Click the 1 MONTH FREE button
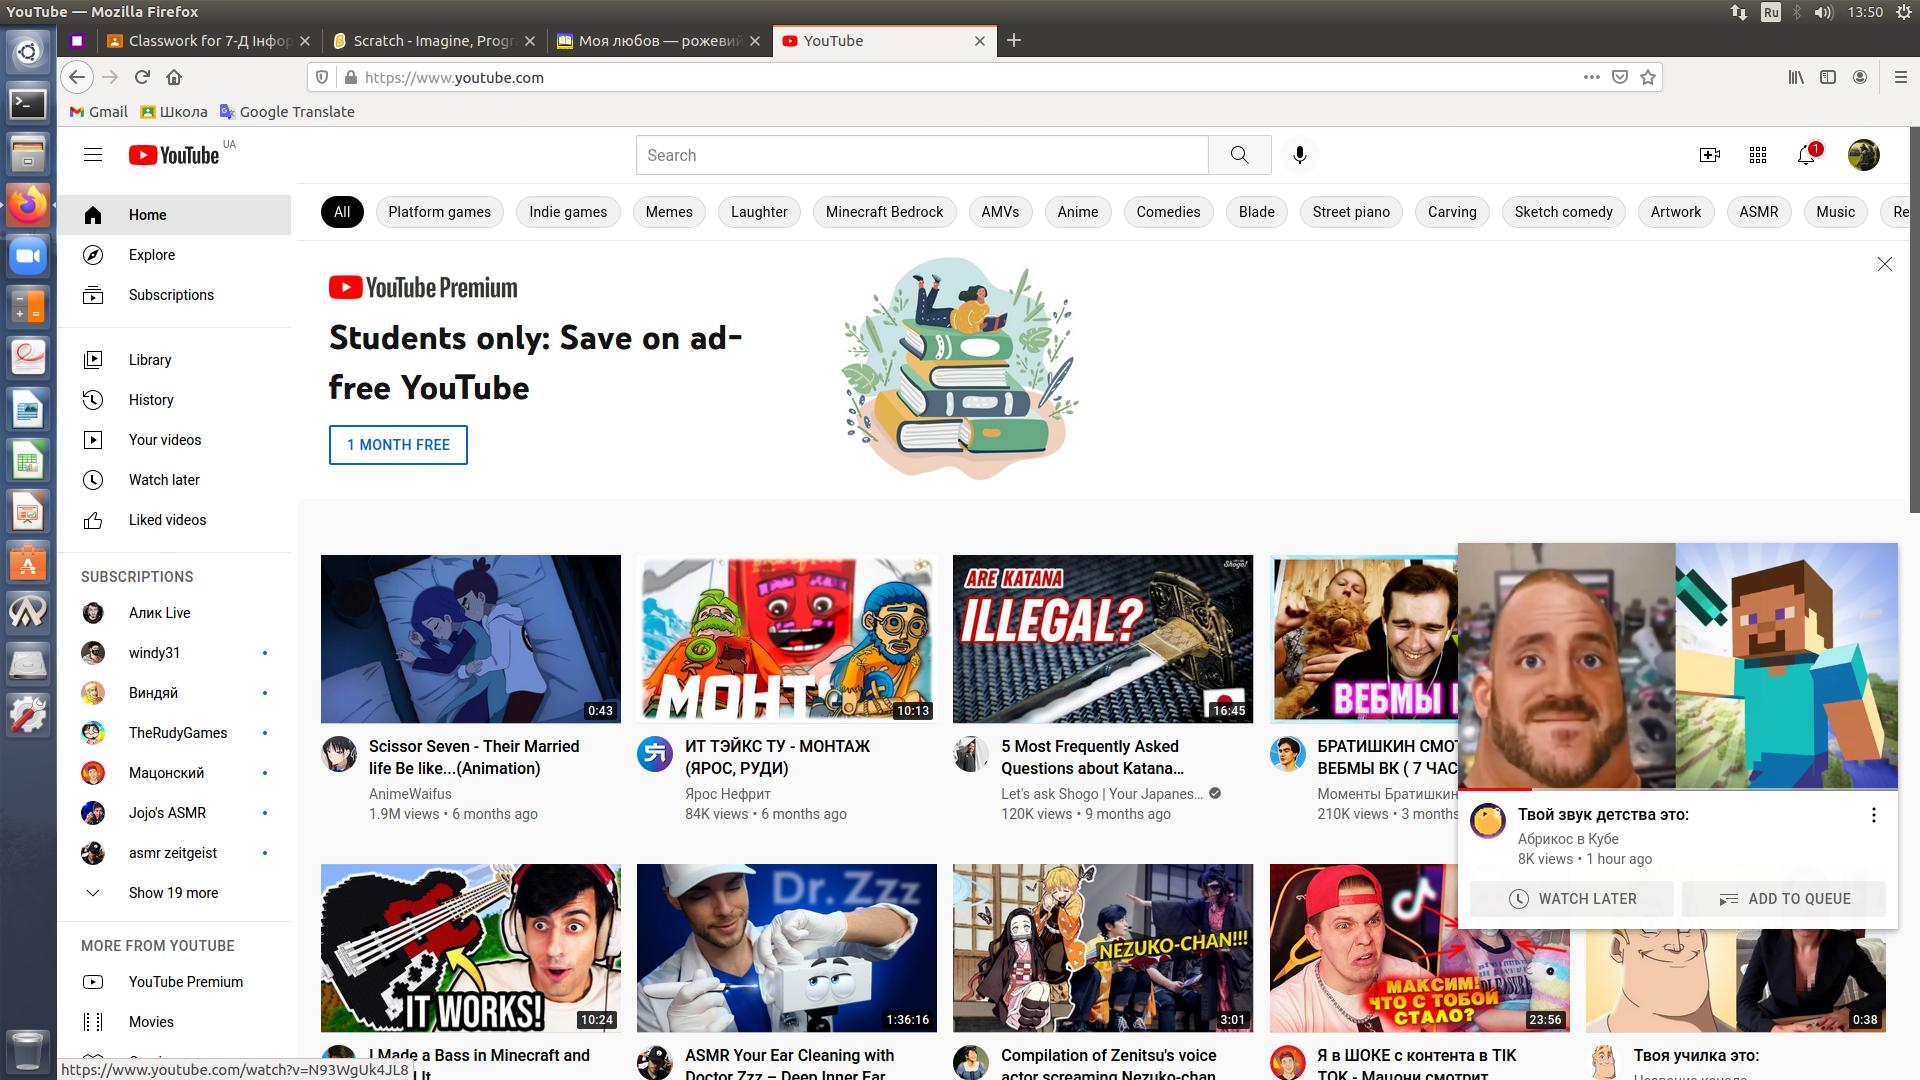The width and height of the screenshot is (1920, 1080). click(398, 445)
